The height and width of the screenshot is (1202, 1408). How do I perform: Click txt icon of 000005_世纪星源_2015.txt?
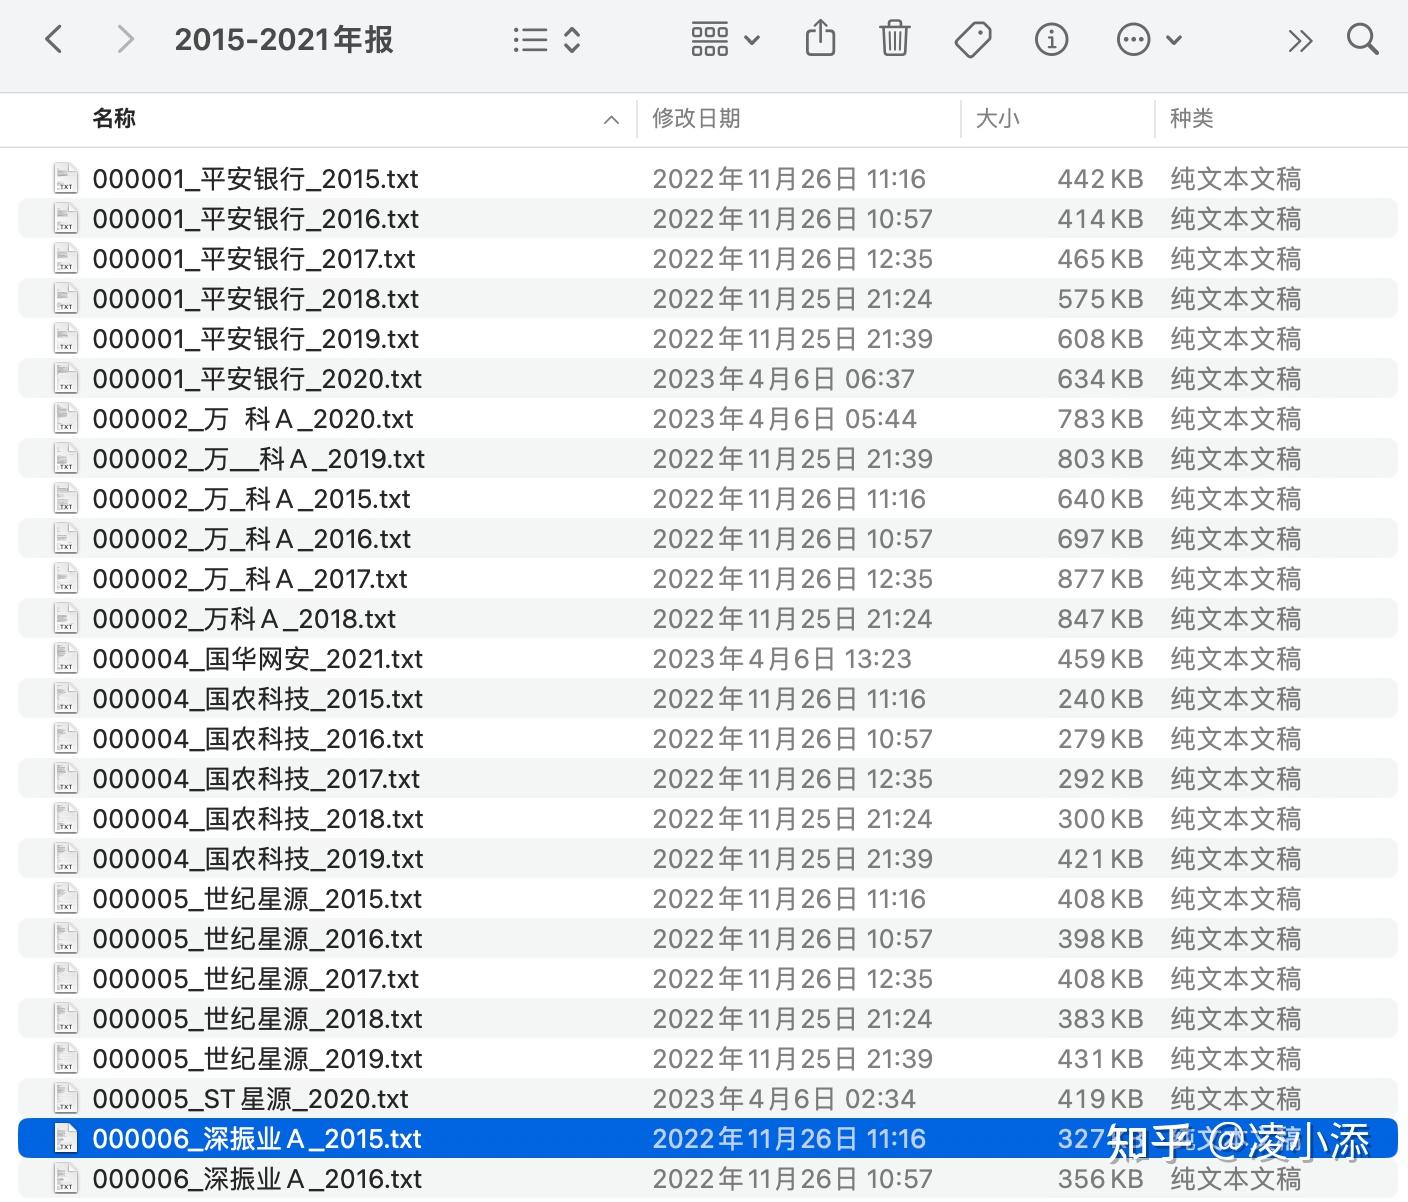(65, 898)
